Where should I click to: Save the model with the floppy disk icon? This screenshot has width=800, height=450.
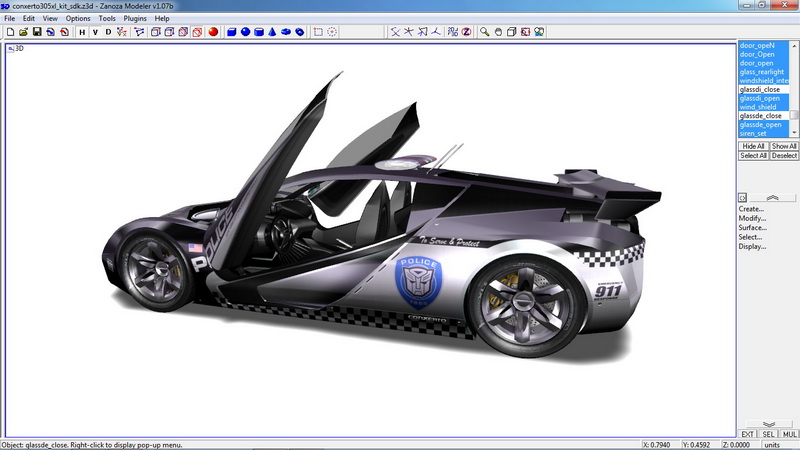point(37,32)
